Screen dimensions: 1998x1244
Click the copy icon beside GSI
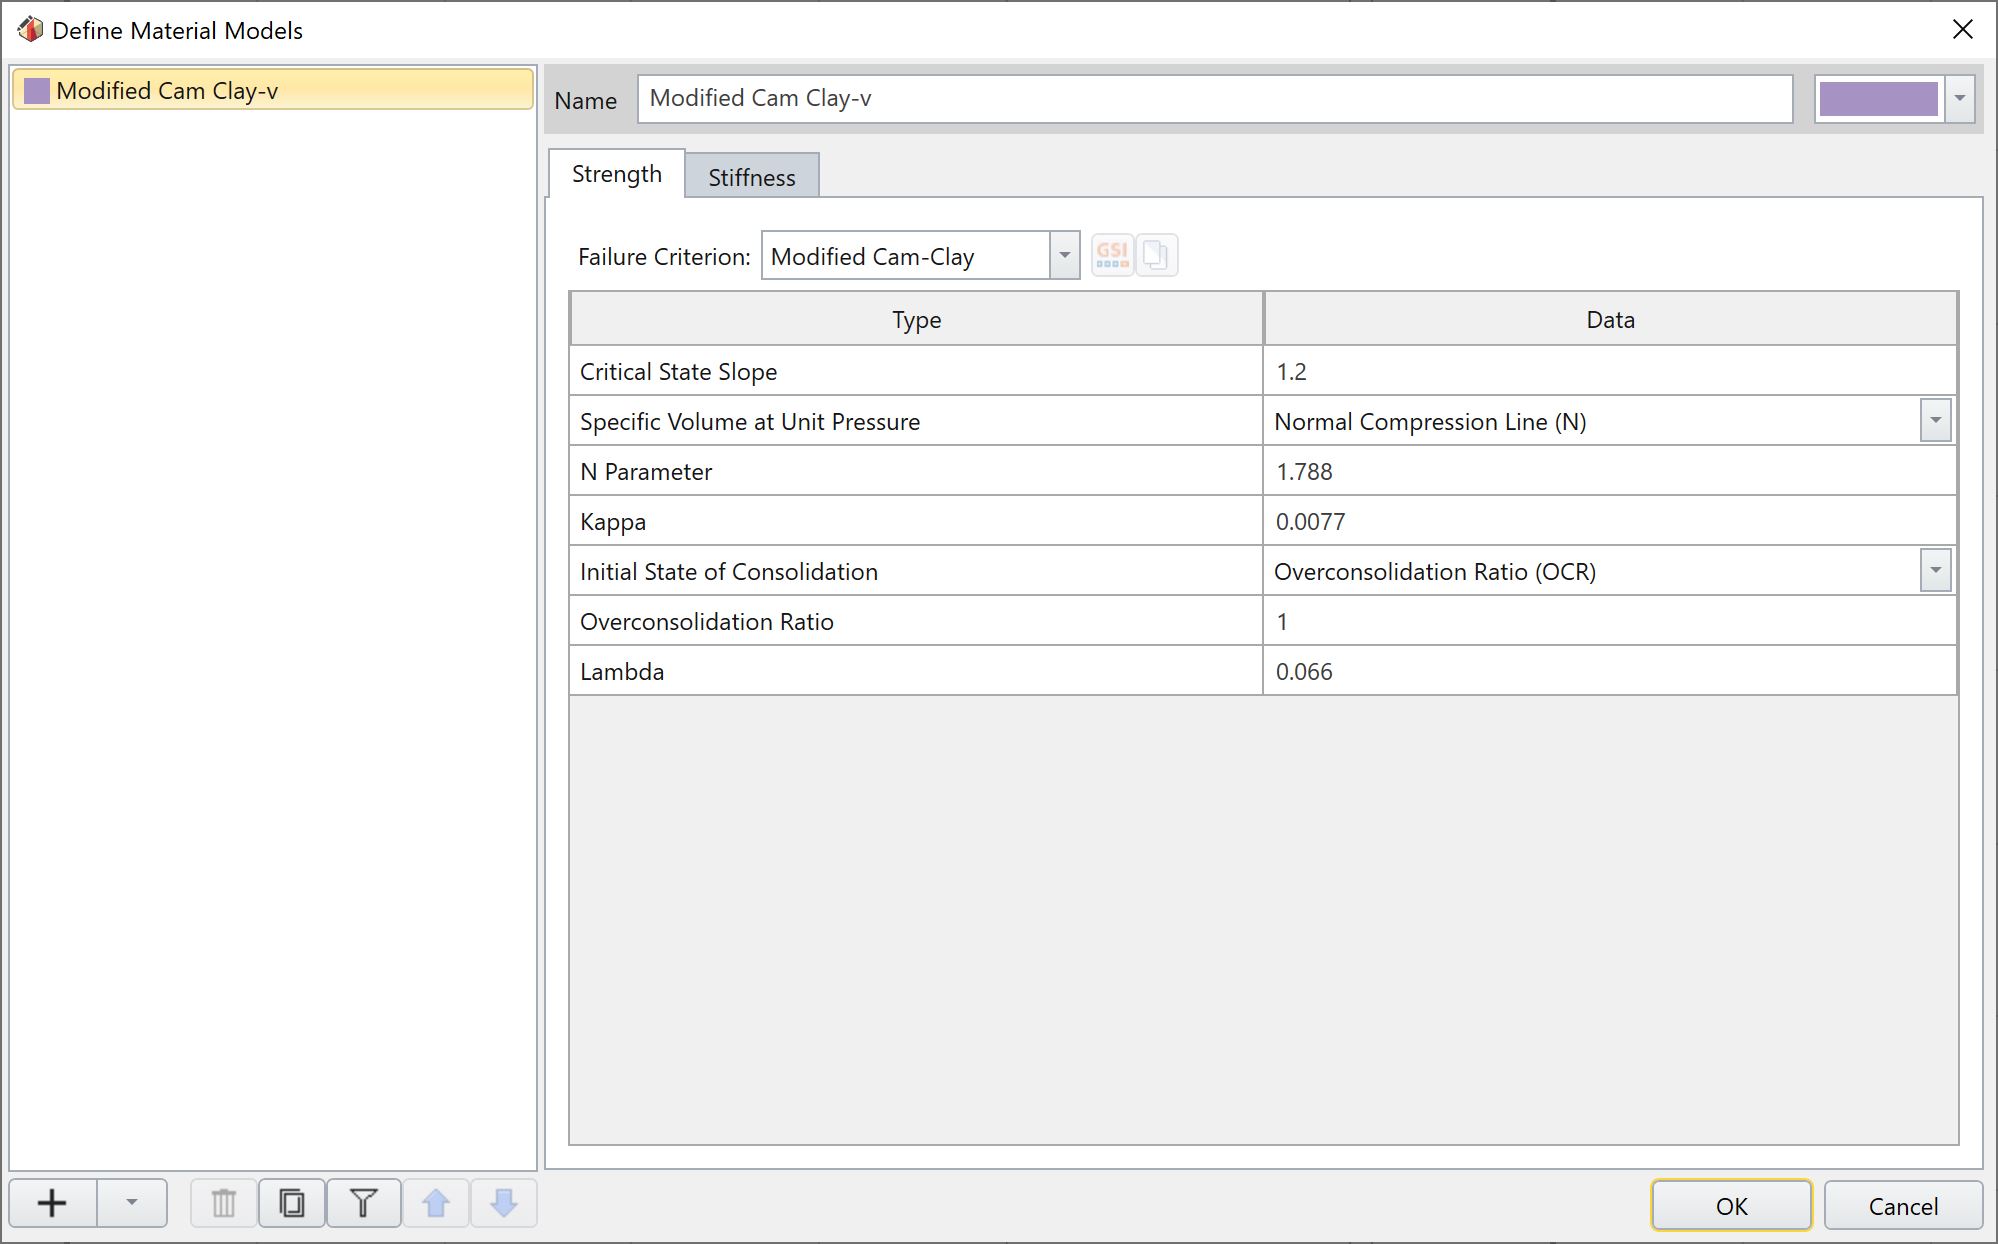click(x=1156, y=255)
